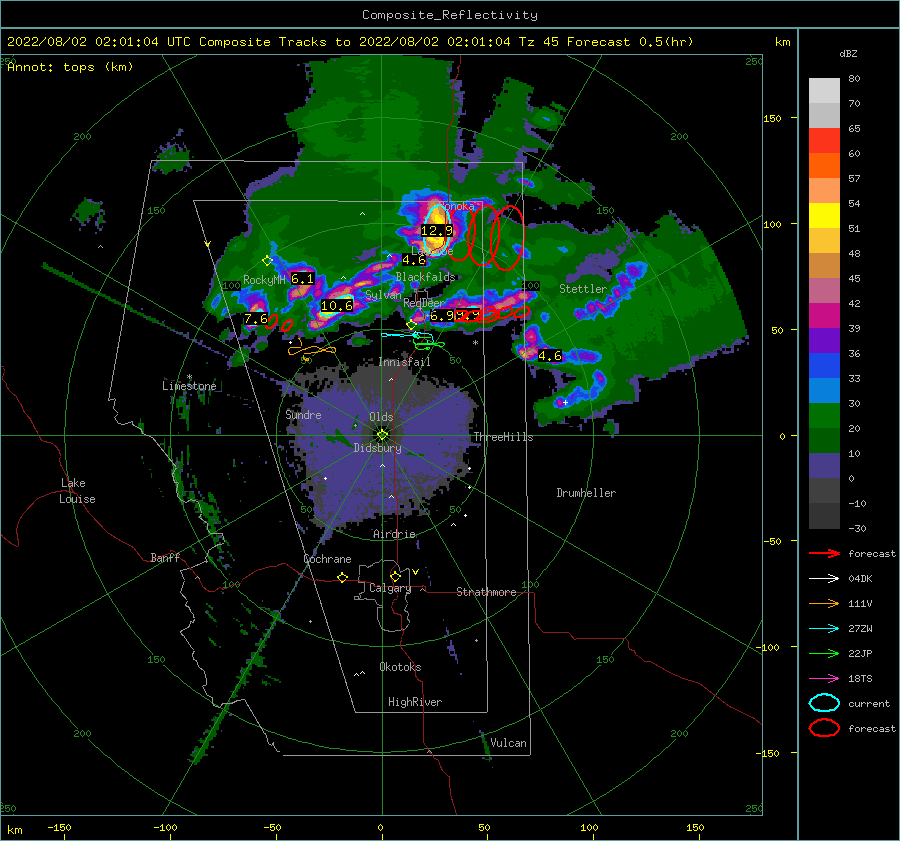Viewport: 900px width, 841px height.
Task: Click the Okotoks town label
Action: [400, 667]
